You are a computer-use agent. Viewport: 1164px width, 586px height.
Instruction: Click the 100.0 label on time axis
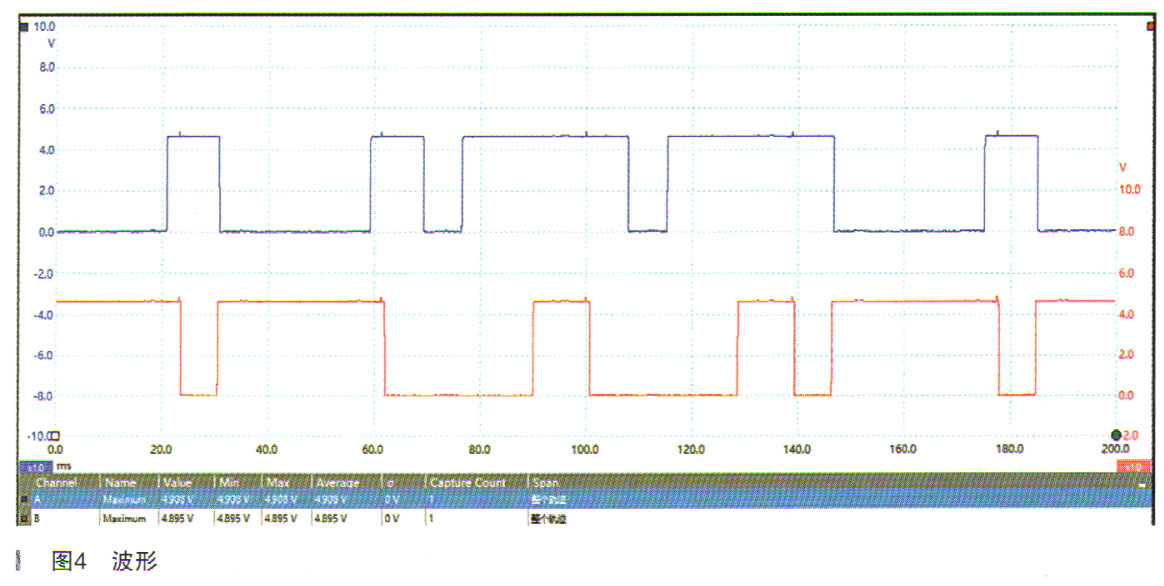tap(585, 449)
